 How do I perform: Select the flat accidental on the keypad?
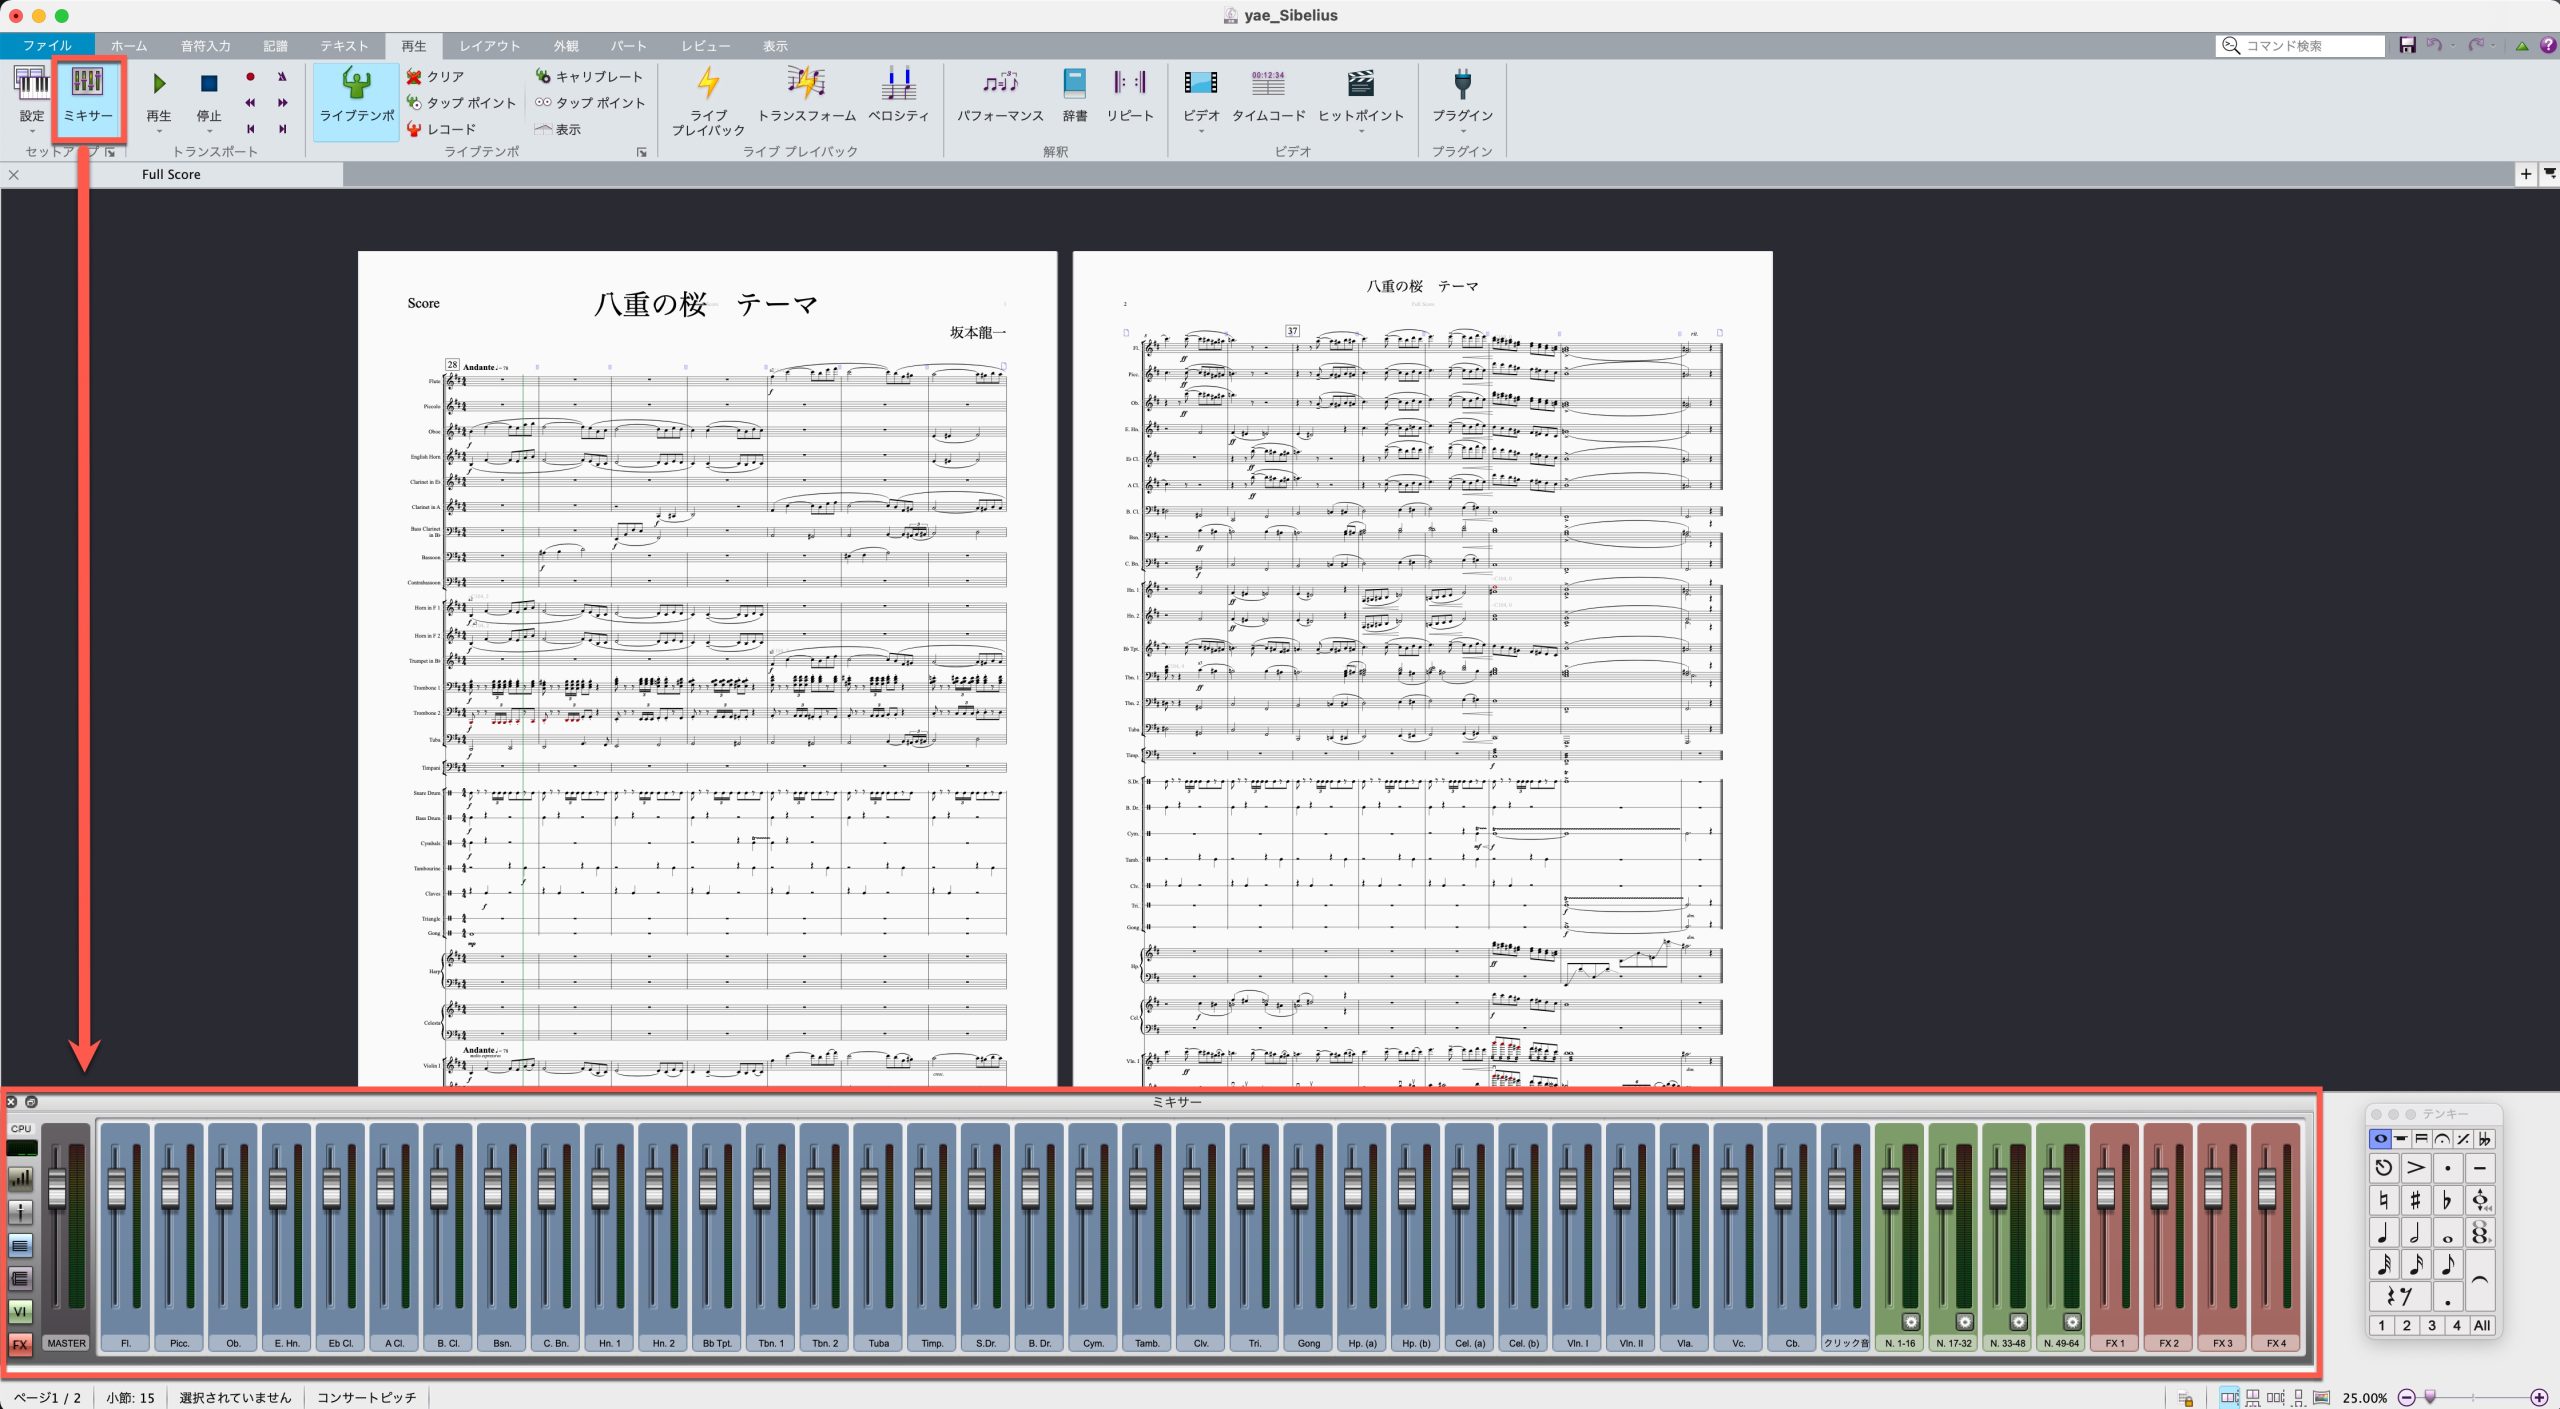tap(2447, 1200)
